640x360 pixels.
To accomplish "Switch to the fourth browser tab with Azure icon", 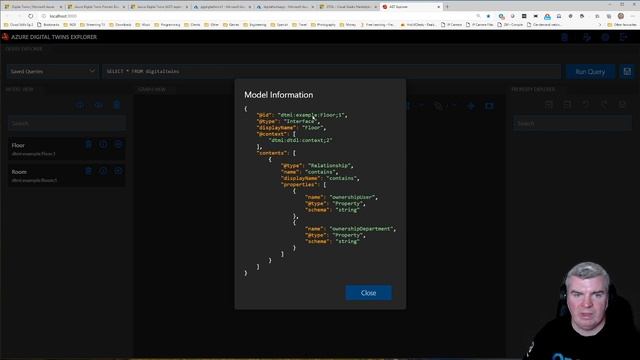I will point(223,7).
